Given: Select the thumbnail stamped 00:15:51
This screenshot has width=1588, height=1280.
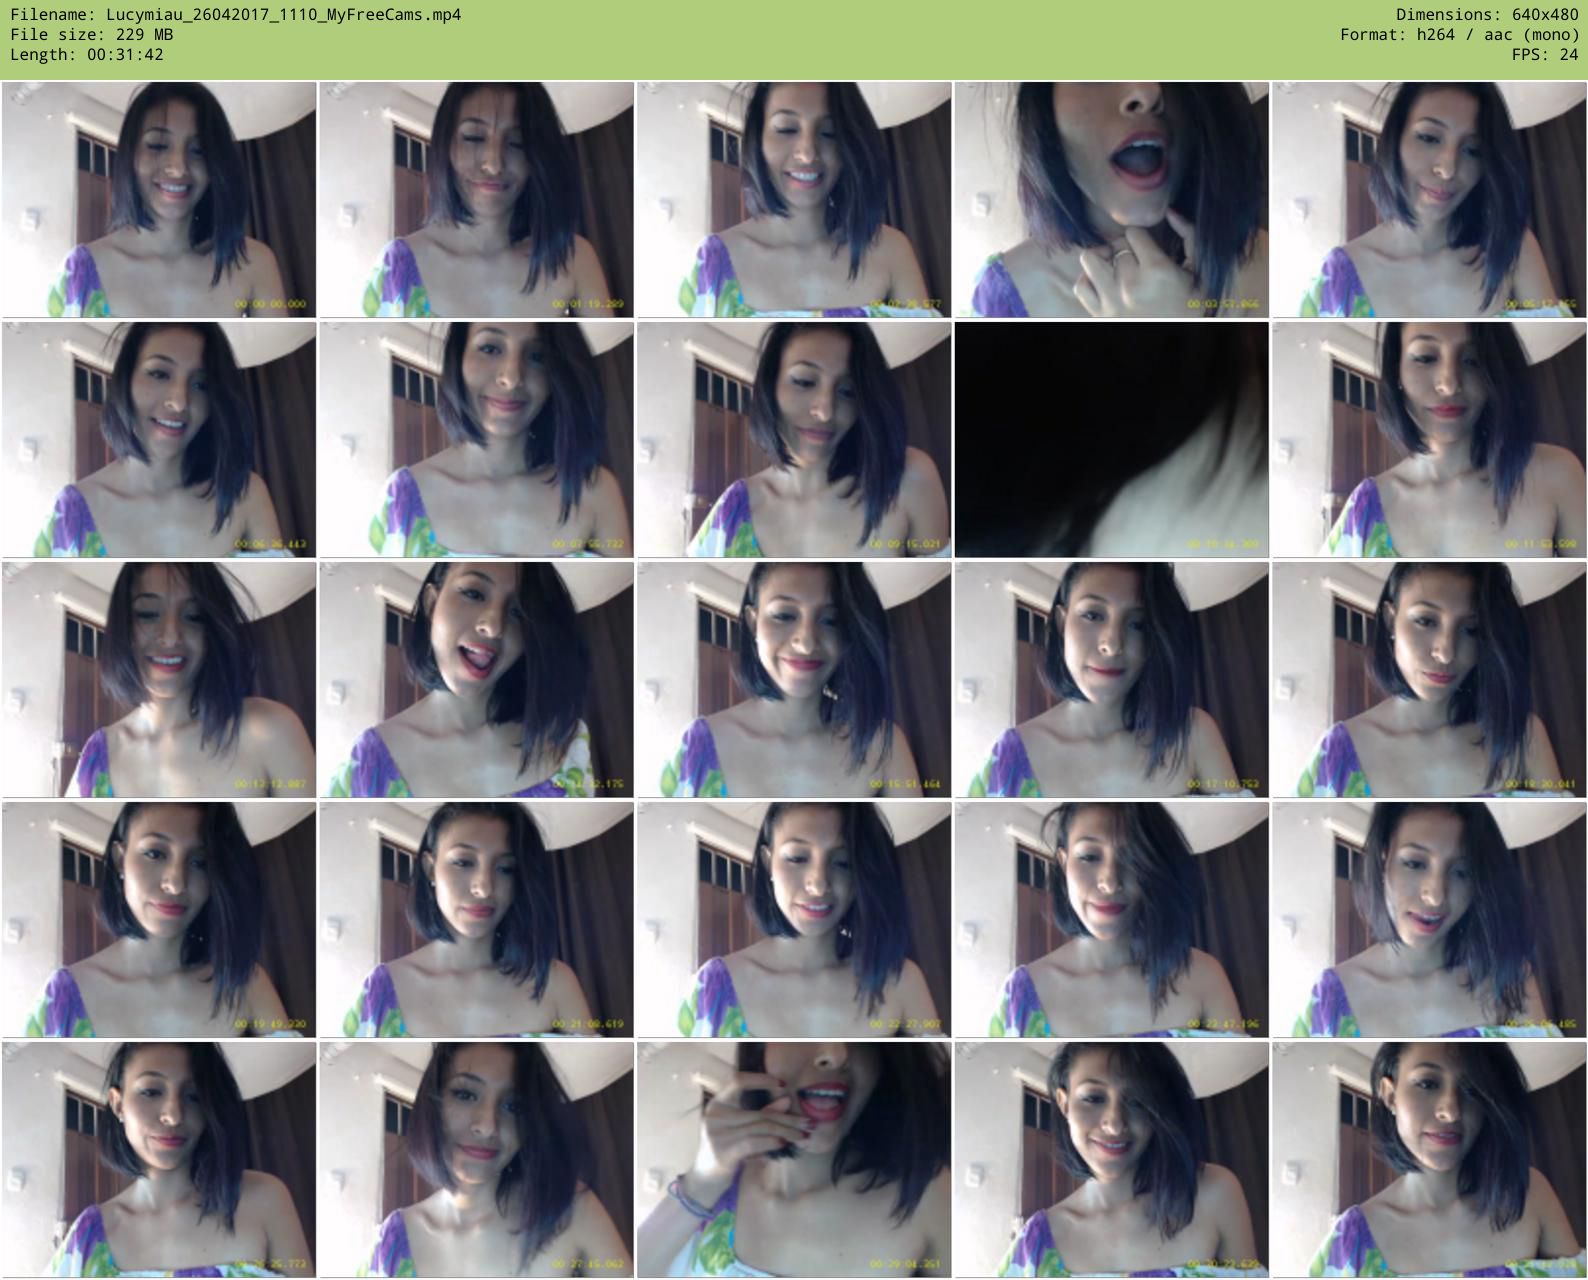Looking at the screenshot, I should point(794,680).
